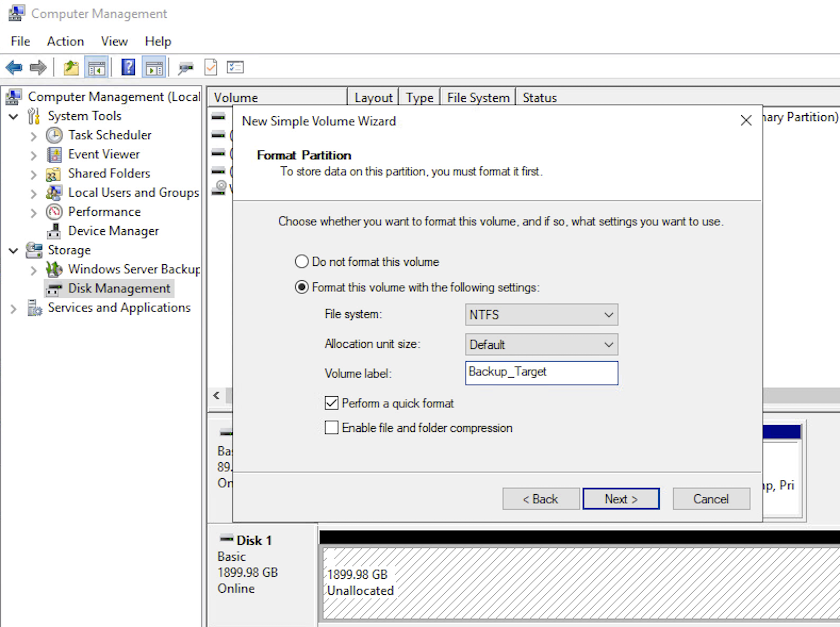The image size is (840, 627).
Task: Click the checklist toolbar icon
Action: tap(235, 68)
